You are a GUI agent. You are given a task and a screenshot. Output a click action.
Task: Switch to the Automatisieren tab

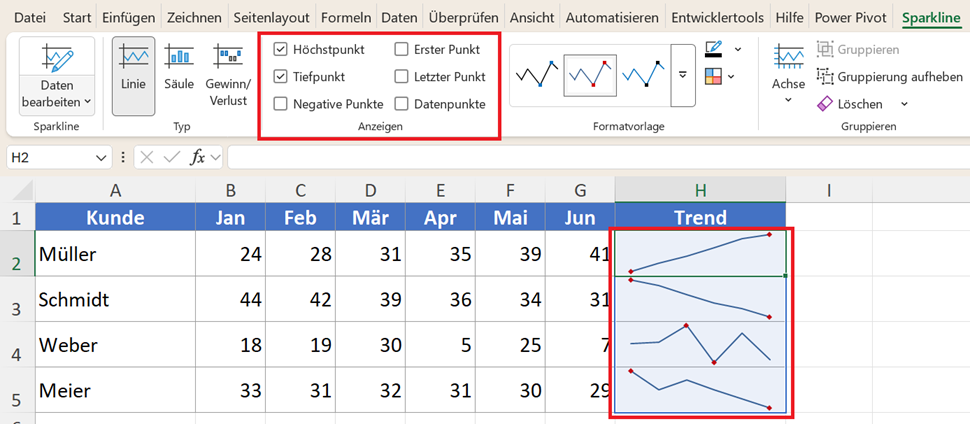tap(612, 17)
